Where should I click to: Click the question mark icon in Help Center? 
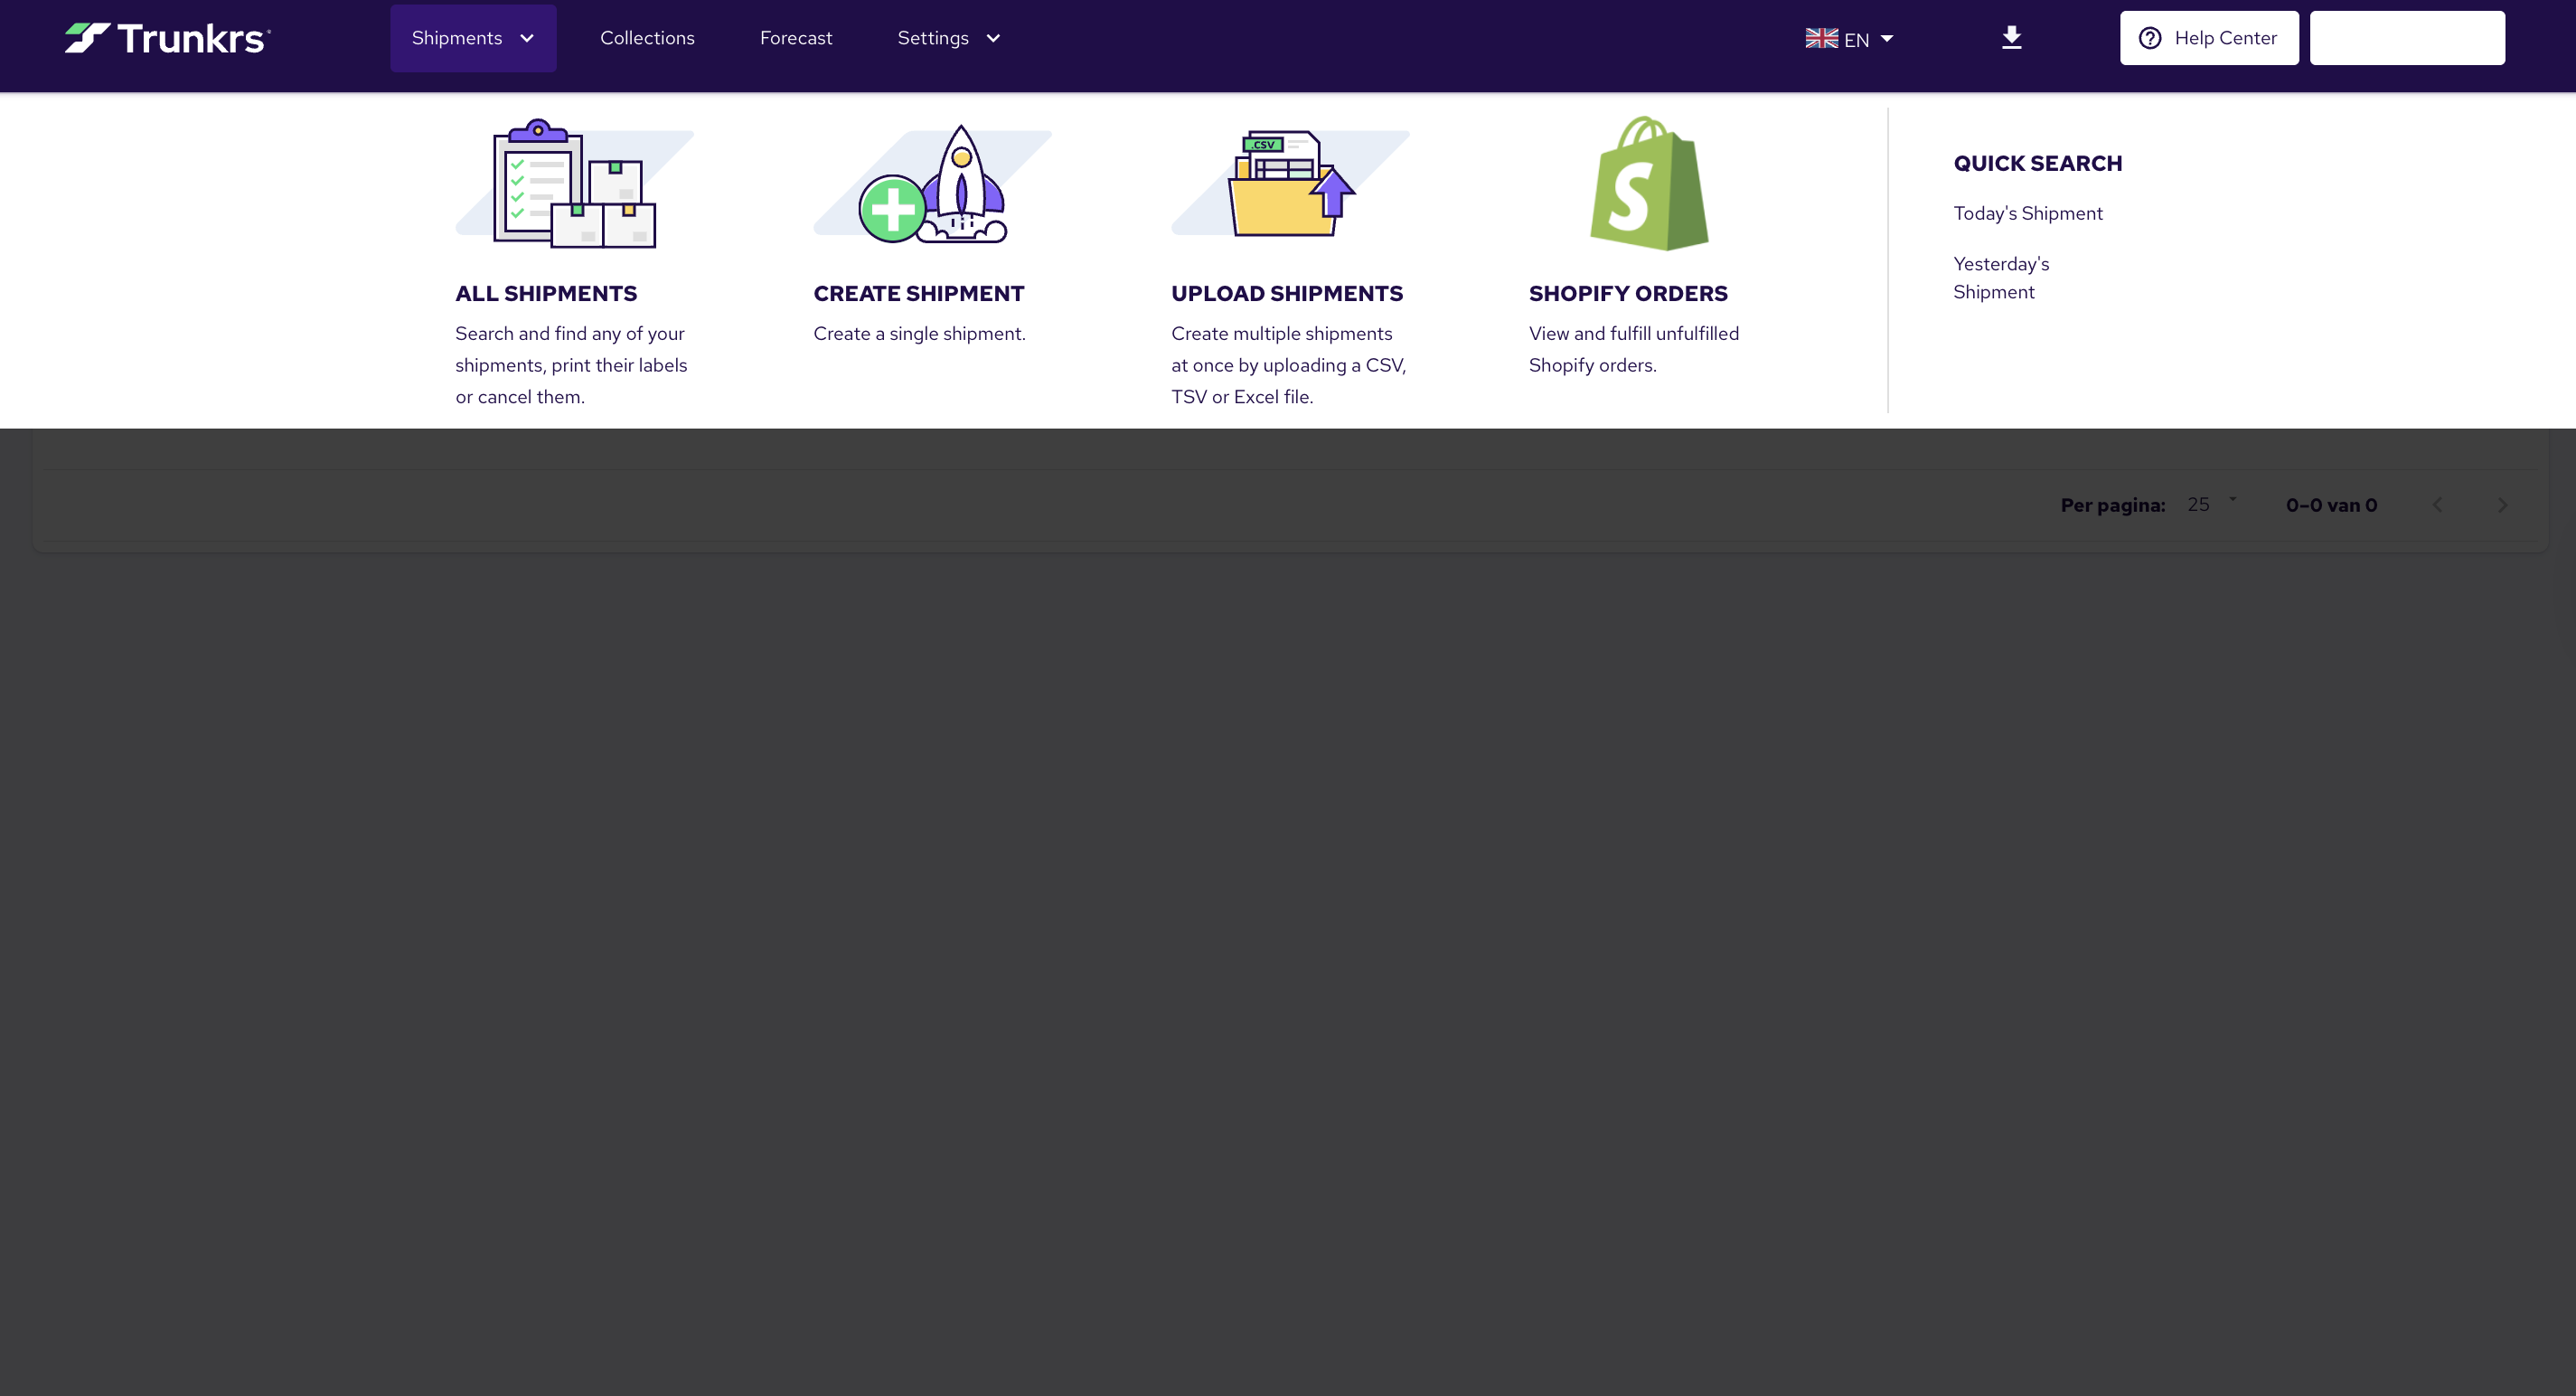pyautogui.click(x=2150, y=38)
